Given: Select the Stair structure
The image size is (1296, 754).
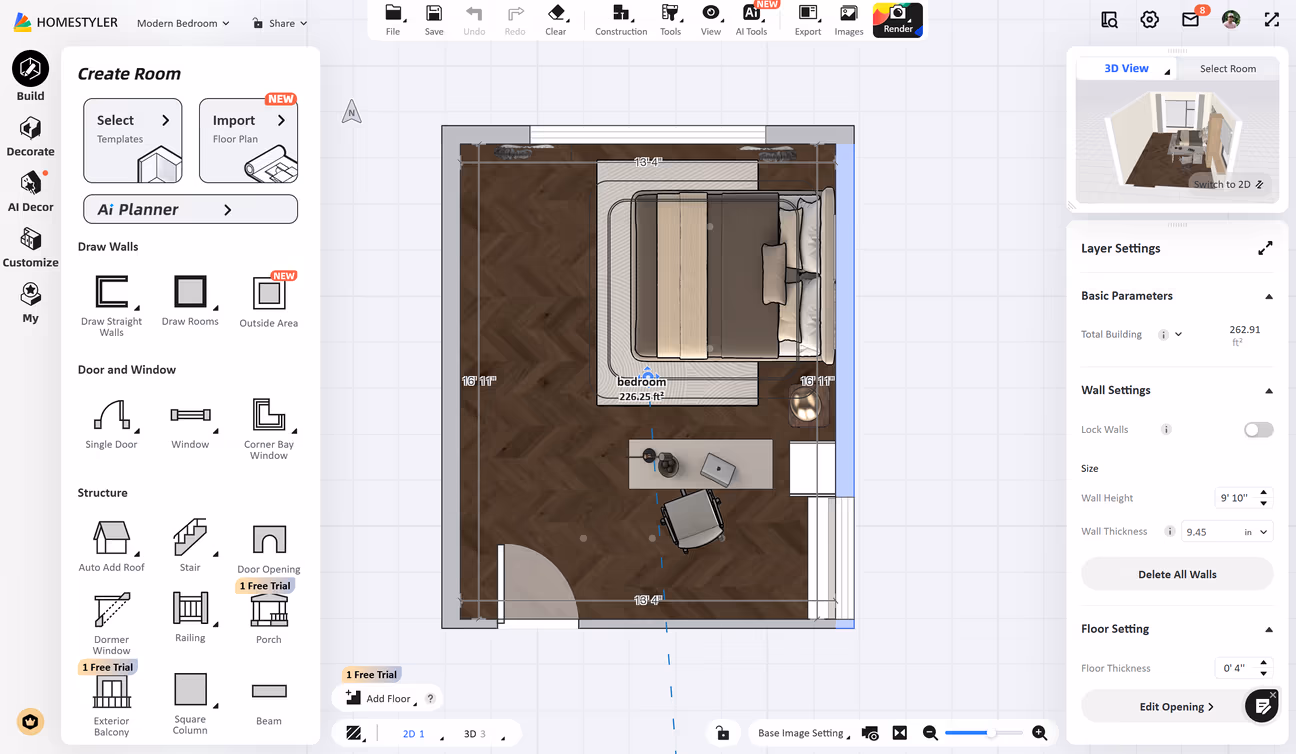Looking at the screenshot, I should pos(190,546).
